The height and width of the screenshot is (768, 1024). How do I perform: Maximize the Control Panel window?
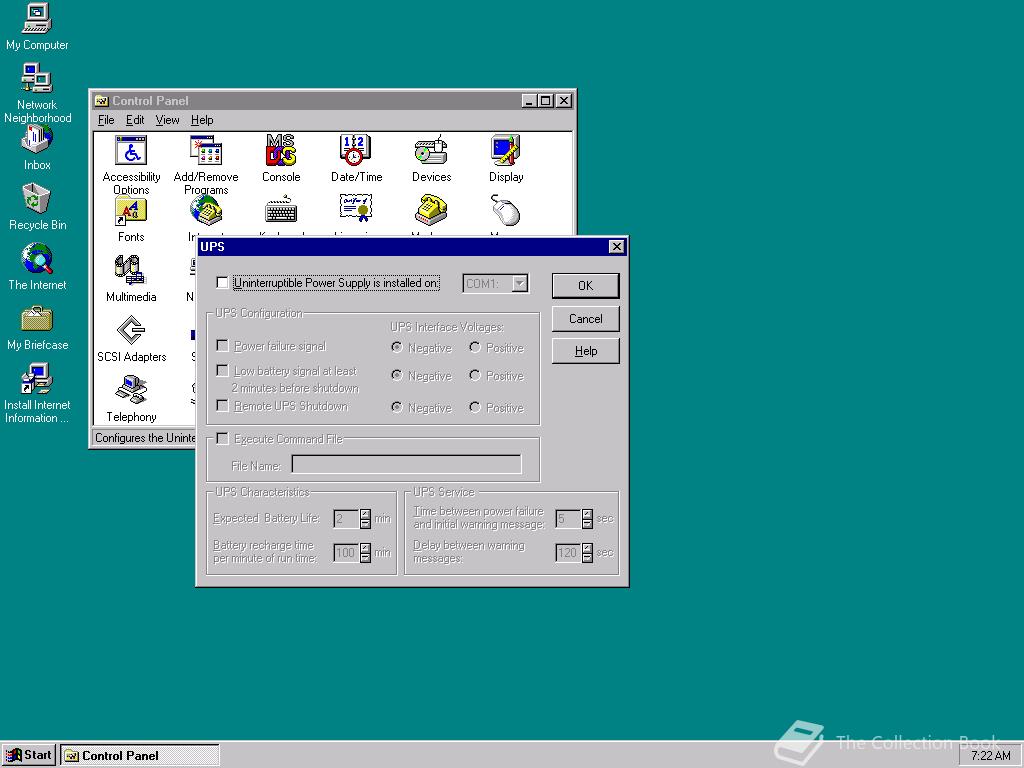(x=545, y=101)
